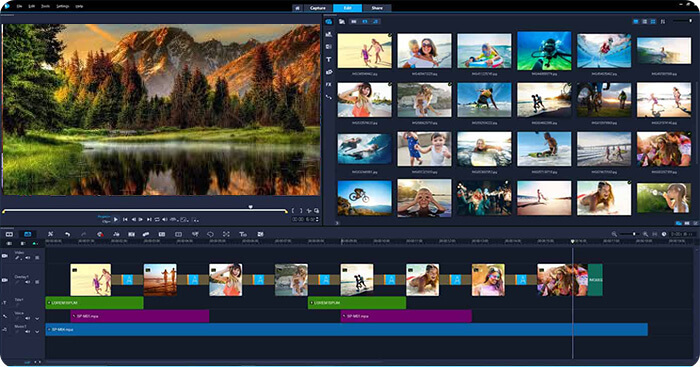Image resolution: width=700 pixels, height=367 pixels.
Task: Zoom in the timeline
Action: 646,234
